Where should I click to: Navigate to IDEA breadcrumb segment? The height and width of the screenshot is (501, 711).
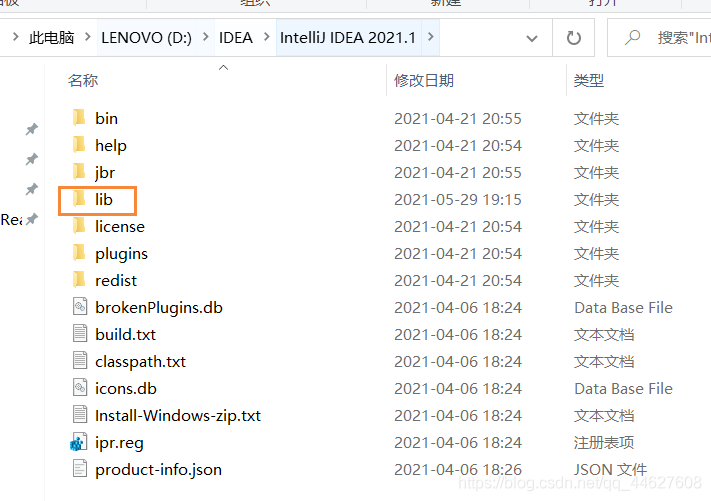[236, 38]
